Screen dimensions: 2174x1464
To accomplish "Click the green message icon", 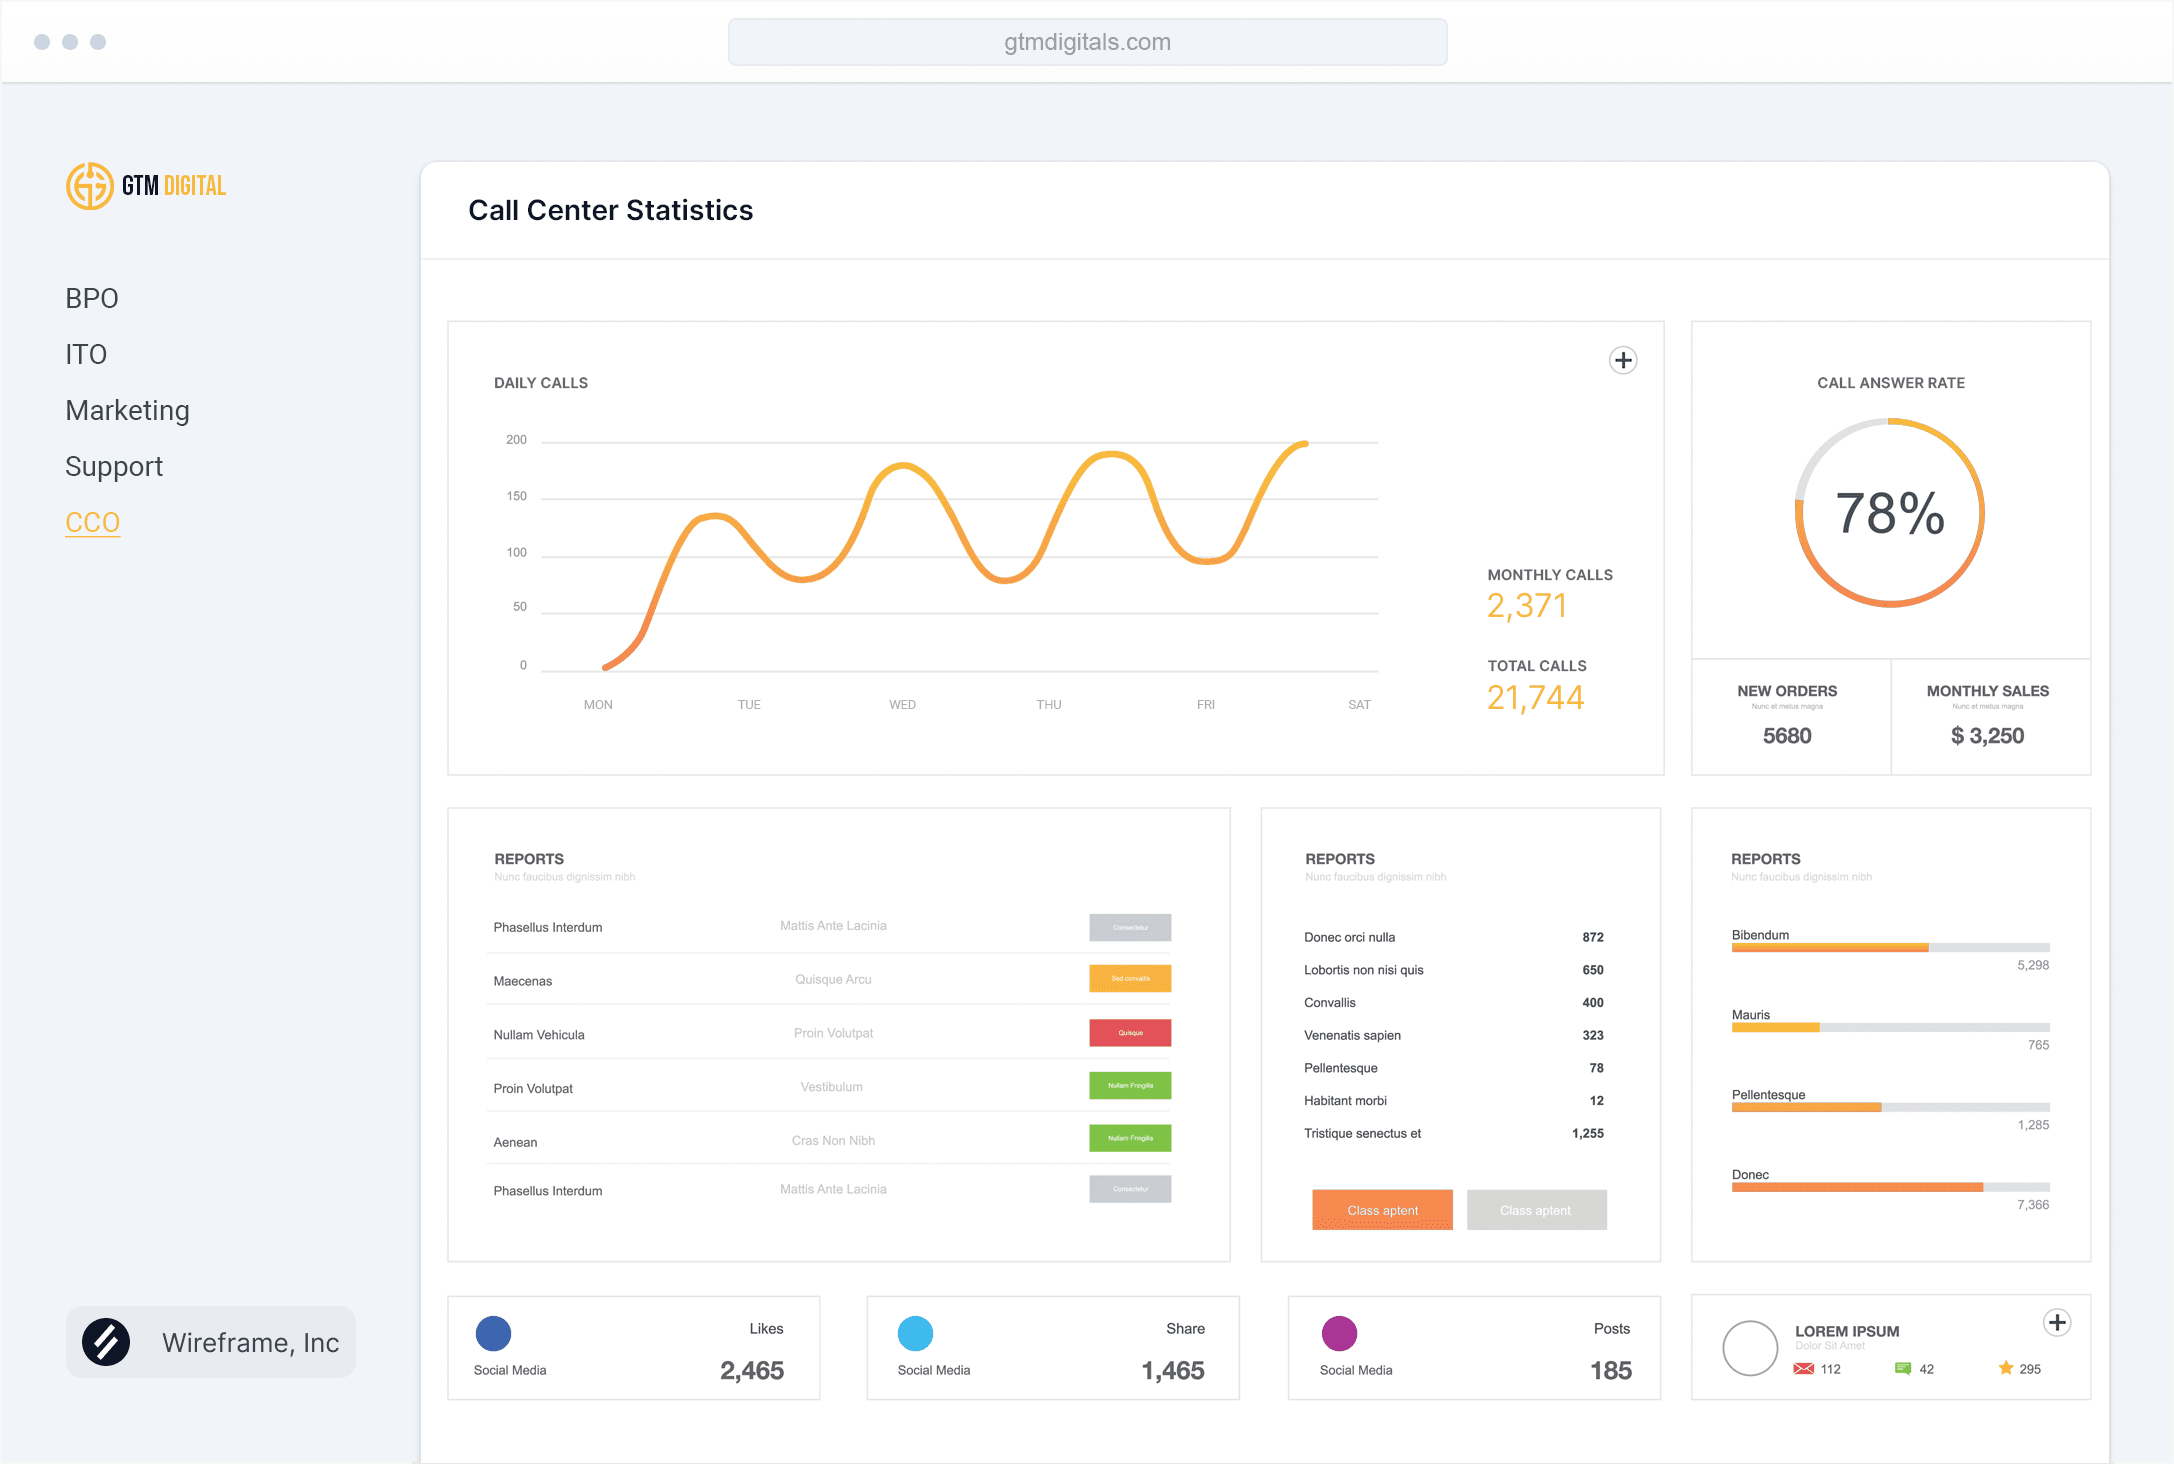I will [1903, 1369].
